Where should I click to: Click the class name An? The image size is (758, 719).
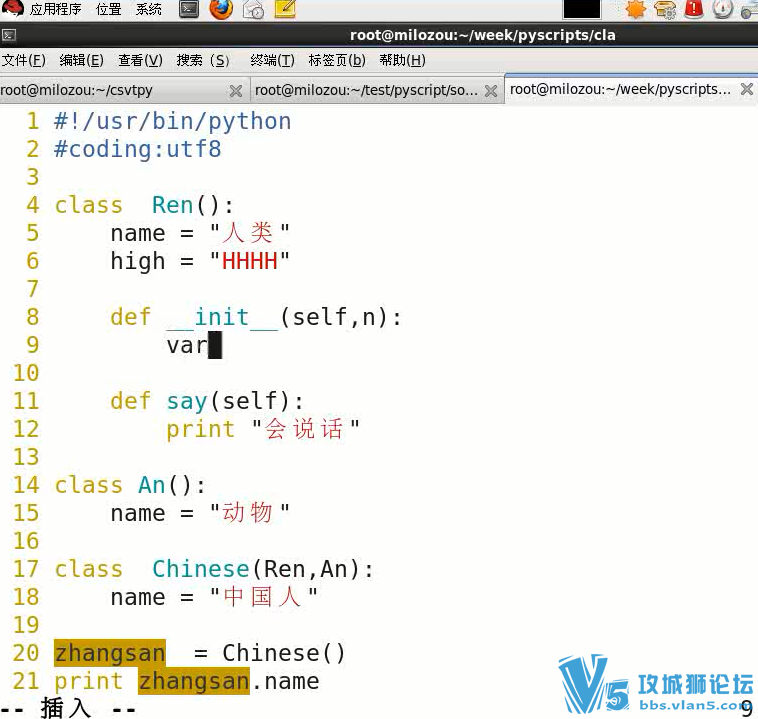coord(152,485)
